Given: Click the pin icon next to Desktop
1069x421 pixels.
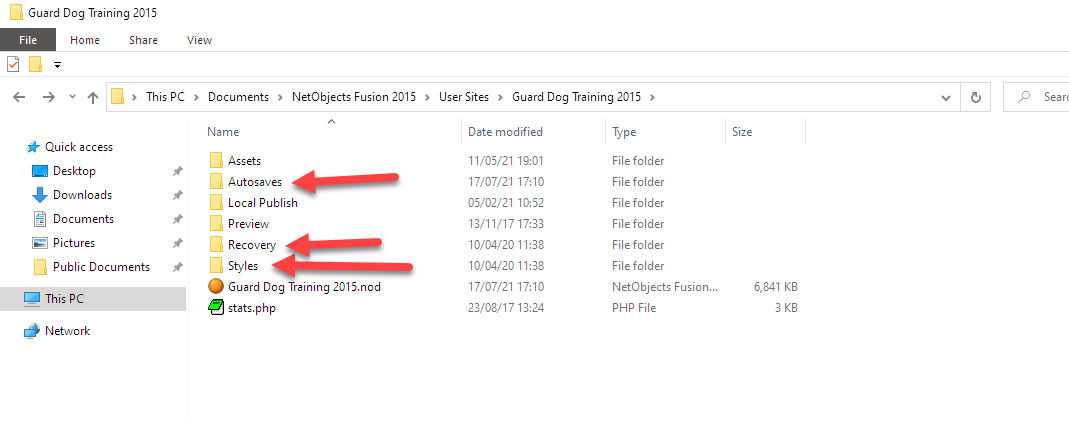Looking at the screenshot, I should (177, 172).
